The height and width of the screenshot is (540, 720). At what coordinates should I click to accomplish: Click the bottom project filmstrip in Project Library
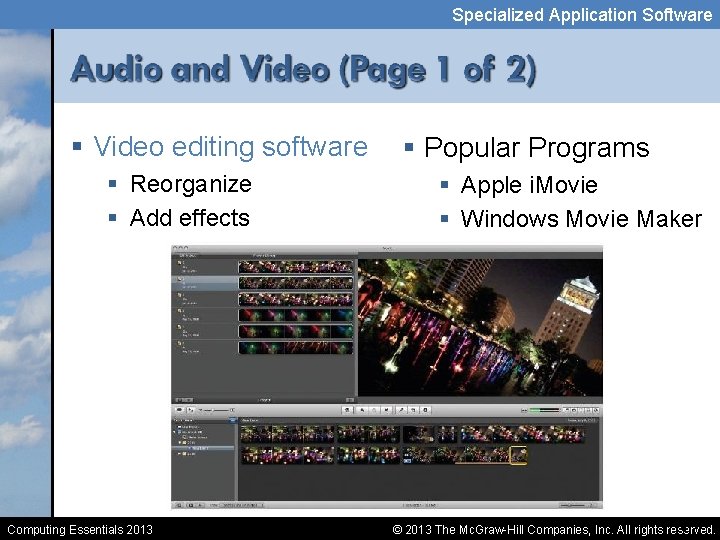click(x=296, y=348)
